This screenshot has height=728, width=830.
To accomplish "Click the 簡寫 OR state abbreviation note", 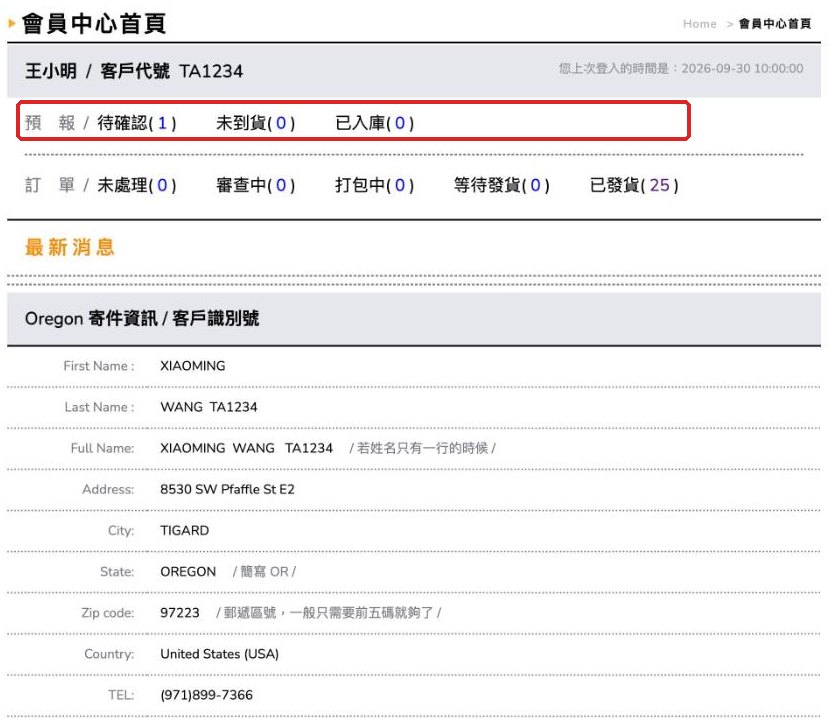I will [264, 572].
